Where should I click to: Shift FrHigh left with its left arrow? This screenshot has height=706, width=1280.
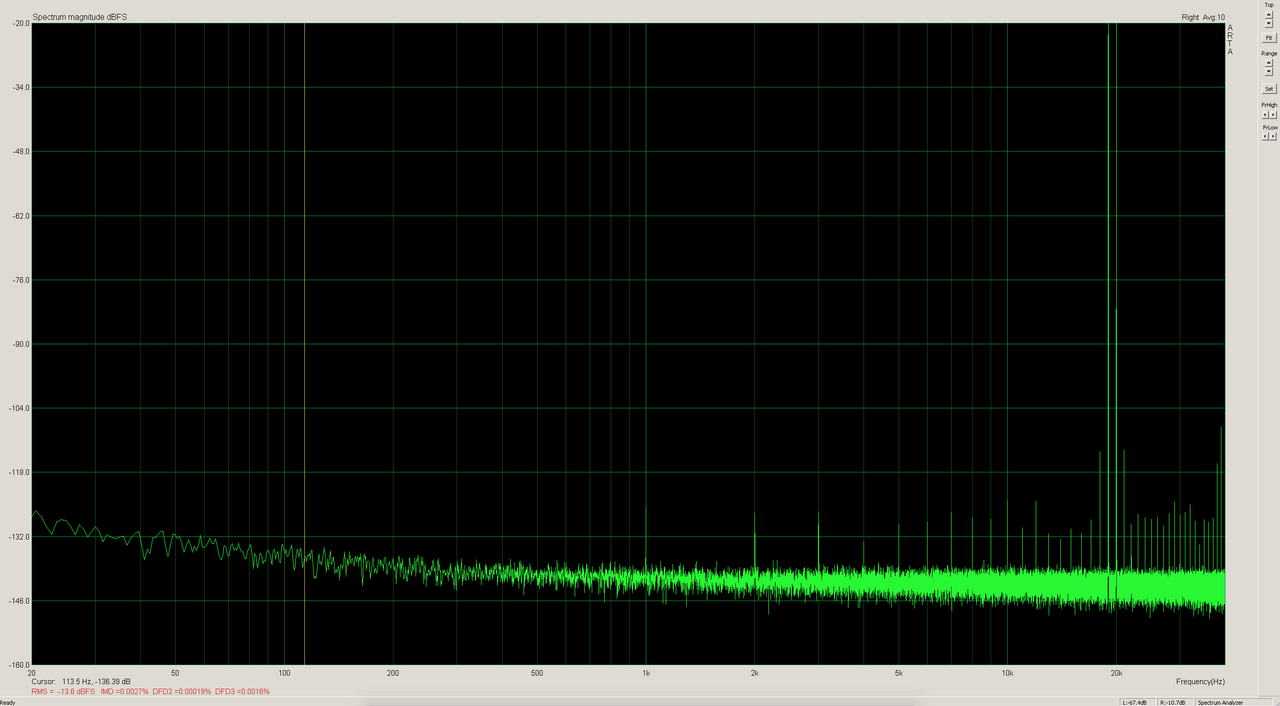[1265, 115]
